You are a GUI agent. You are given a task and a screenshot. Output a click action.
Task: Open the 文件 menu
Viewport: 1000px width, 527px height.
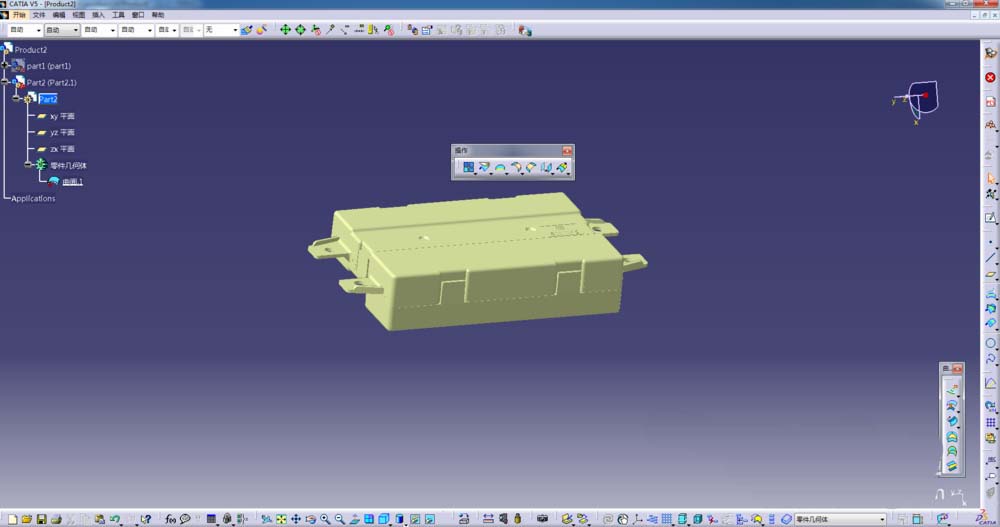[39, 15]
